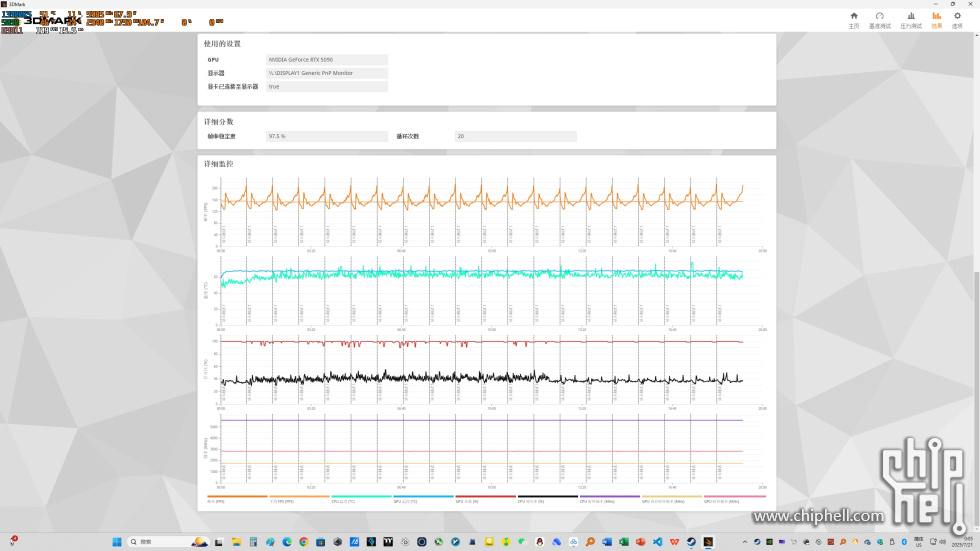Open the 主页 home tab
Screen dimensions: 980x551
tap(854, 20)
